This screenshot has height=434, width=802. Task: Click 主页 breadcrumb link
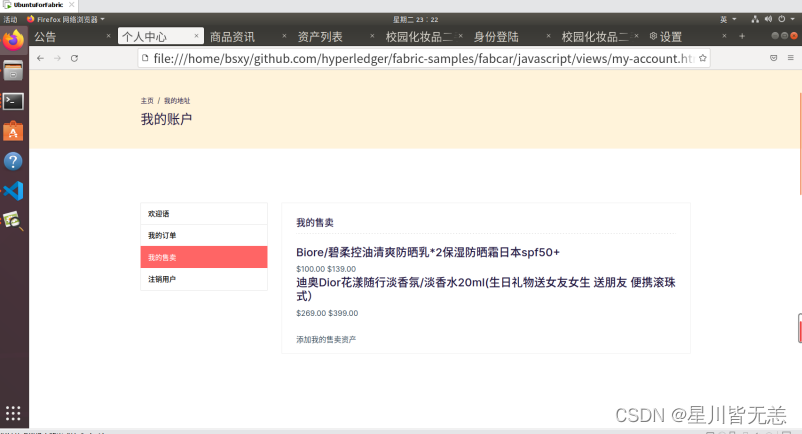pos(147,101)
